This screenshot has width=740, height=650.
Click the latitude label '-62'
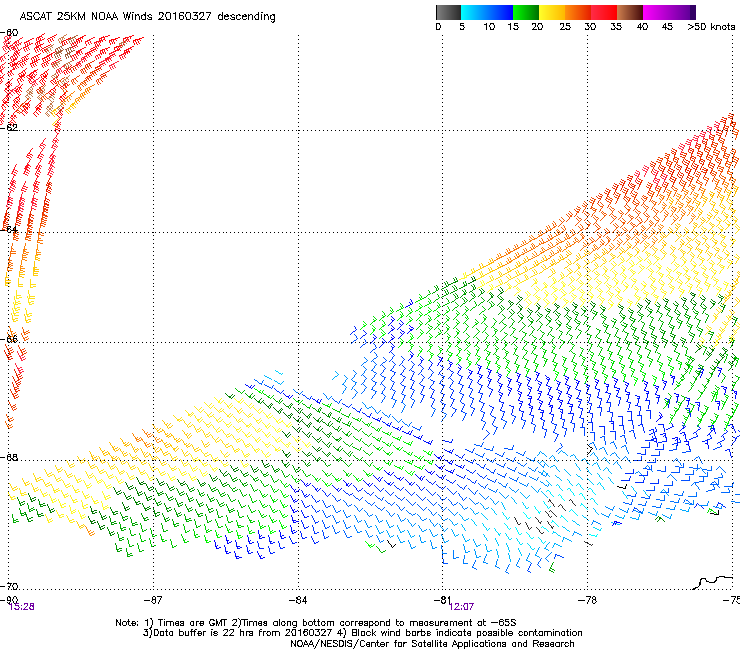tap(9, 127)
